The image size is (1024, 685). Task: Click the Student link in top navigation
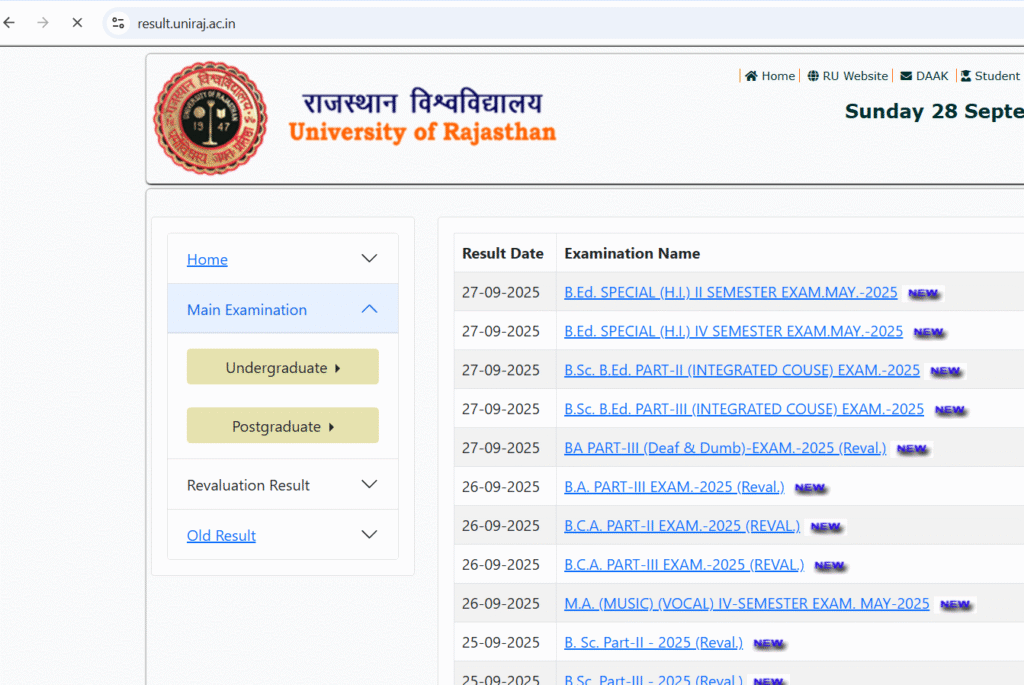click(x=995, y=76)
